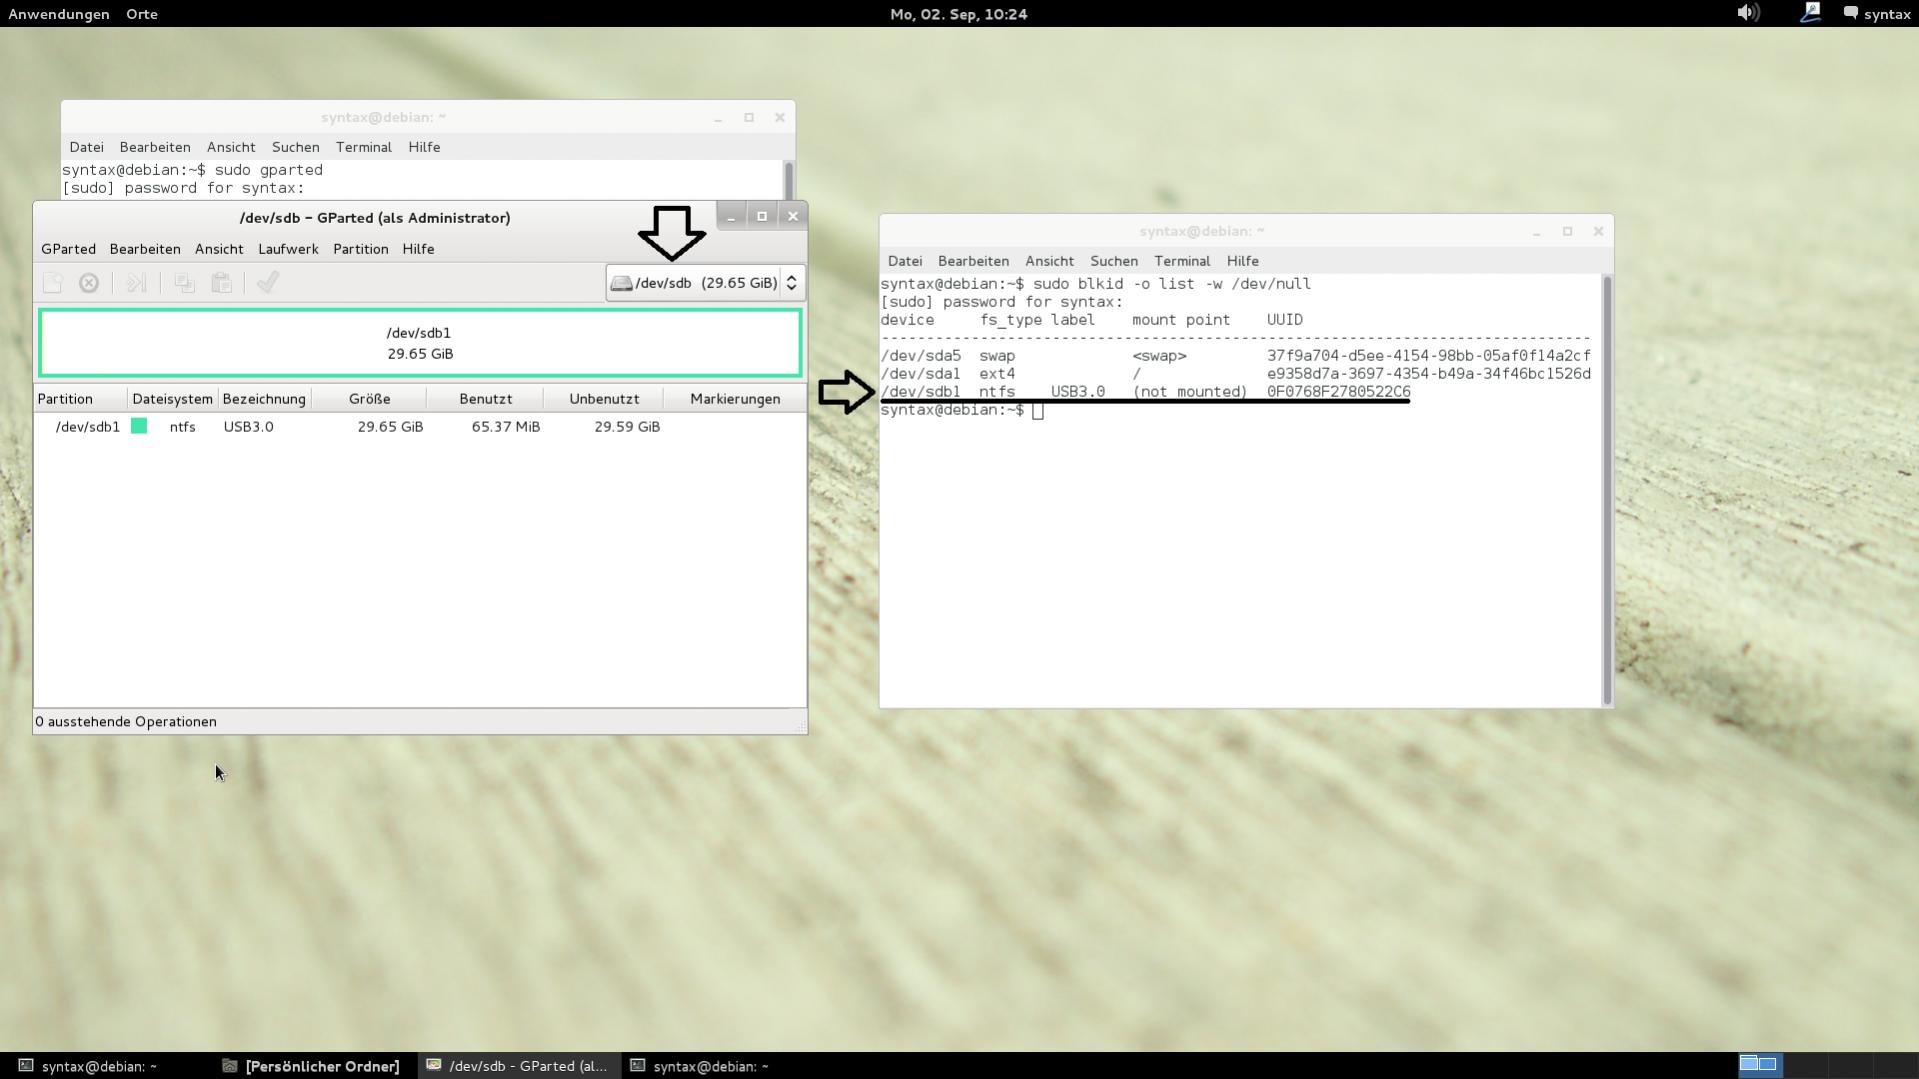Click the New partition toolbar icon in GParted
Viewport: 1919px width, 1079px height.
tap(53, 283)
